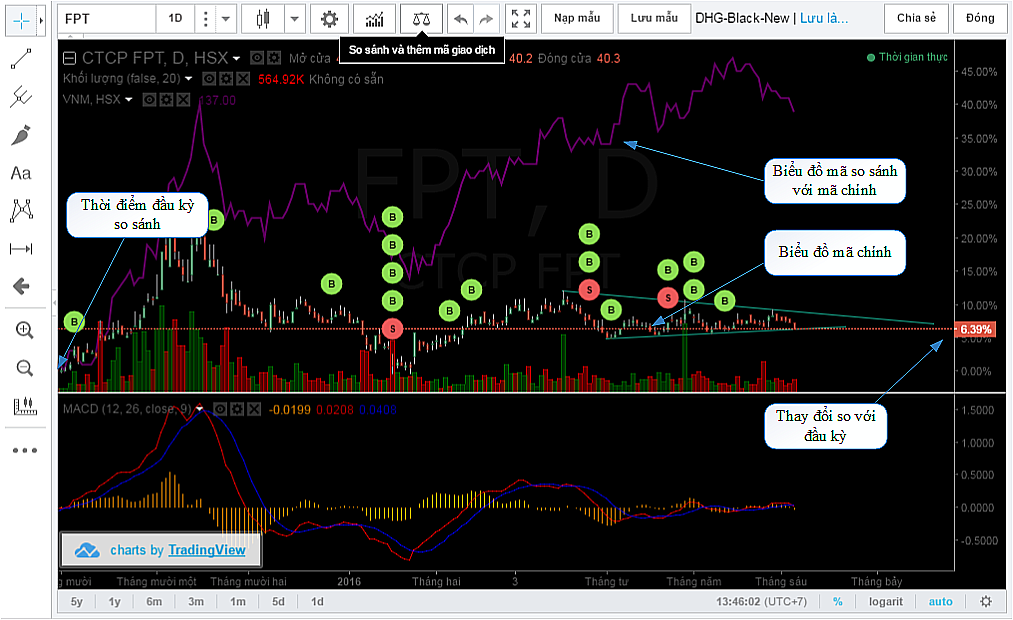Open the CTCP FPT, D, HSX legend dropdown

[236, 59]
